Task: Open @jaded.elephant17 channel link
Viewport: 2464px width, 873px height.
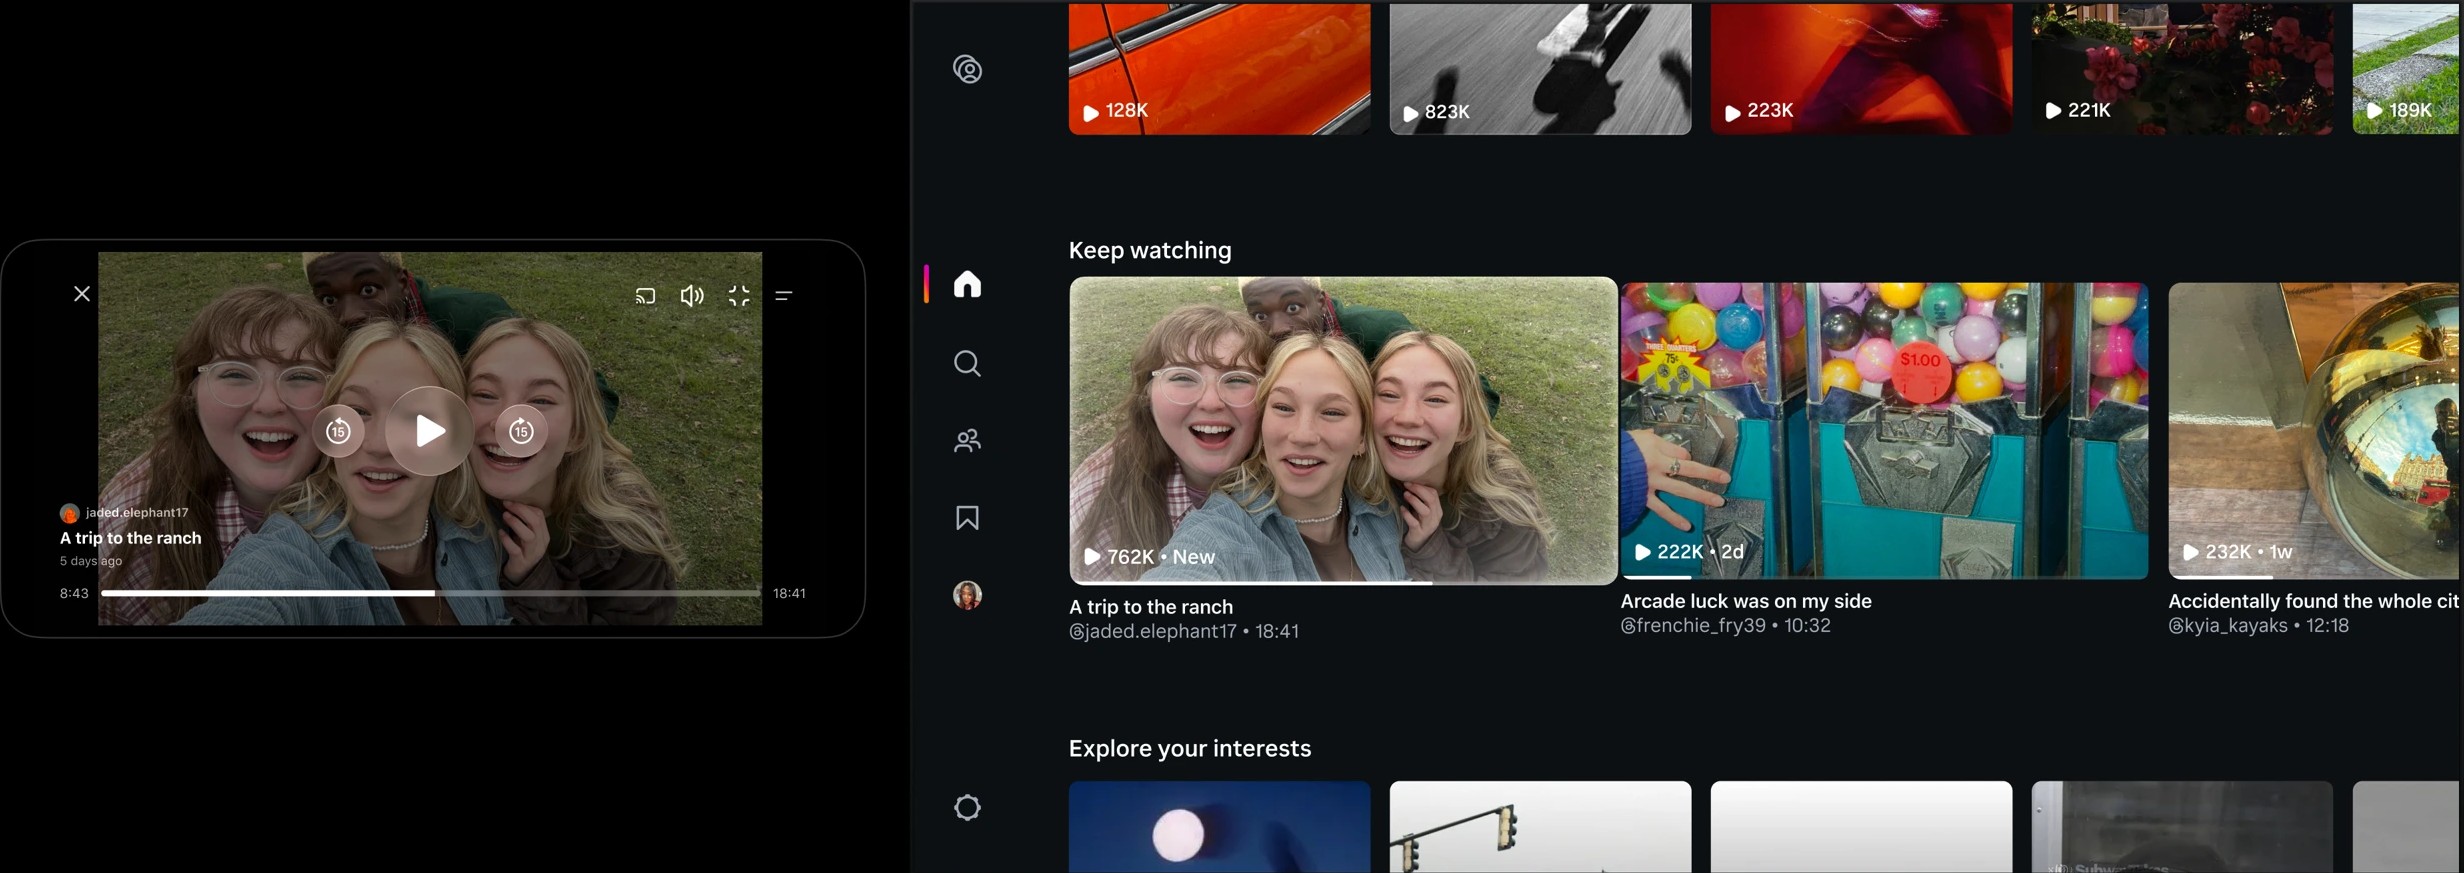Action: 1153,631
